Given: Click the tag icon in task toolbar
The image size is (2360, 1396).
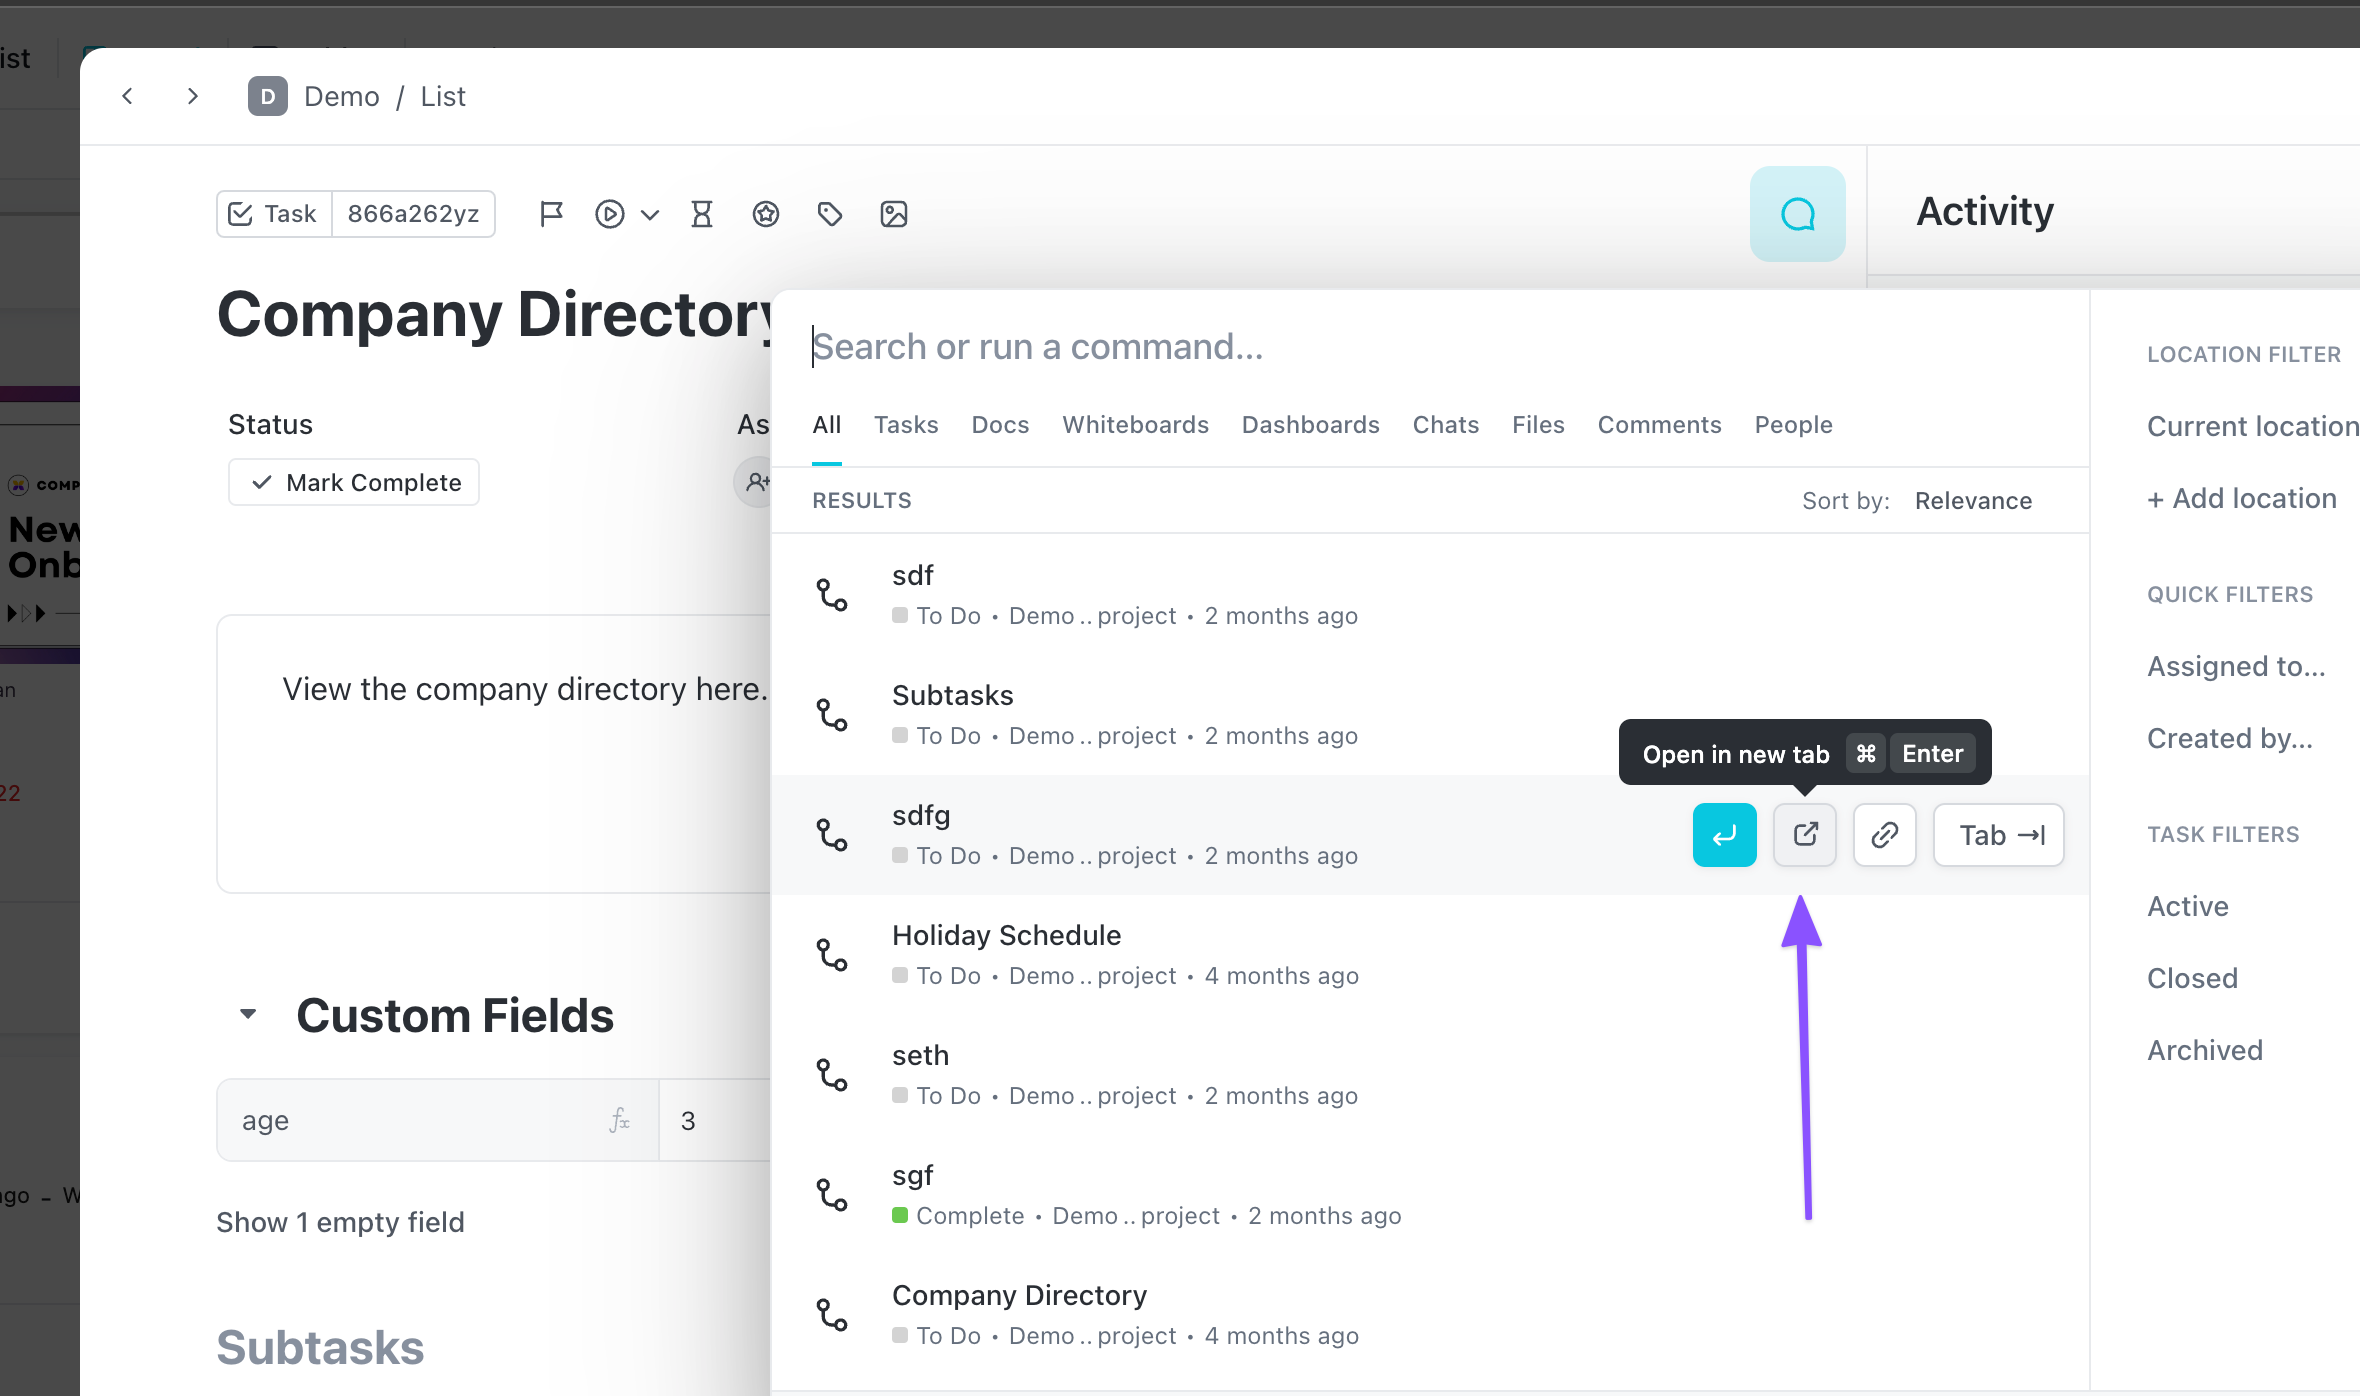Looking at the screenshot, I should tap(829, 214).
